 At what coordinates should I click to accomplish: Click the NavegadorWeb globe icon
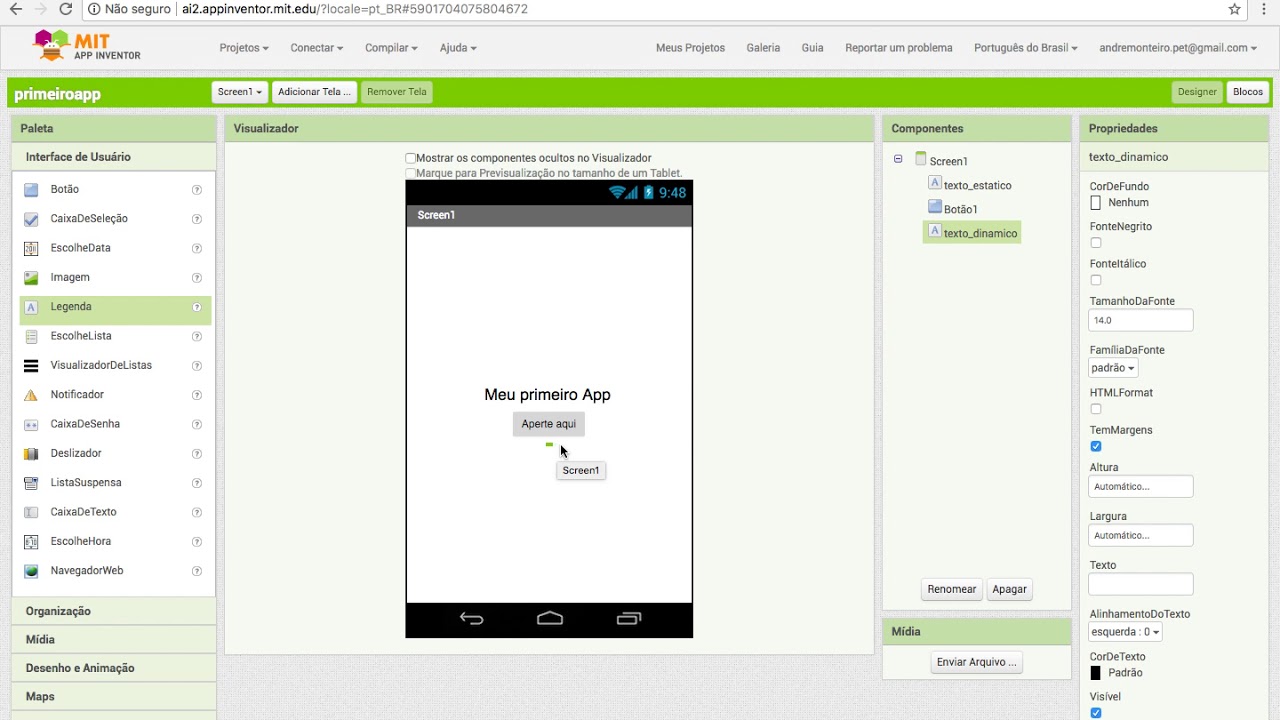[x=31, y=571]
